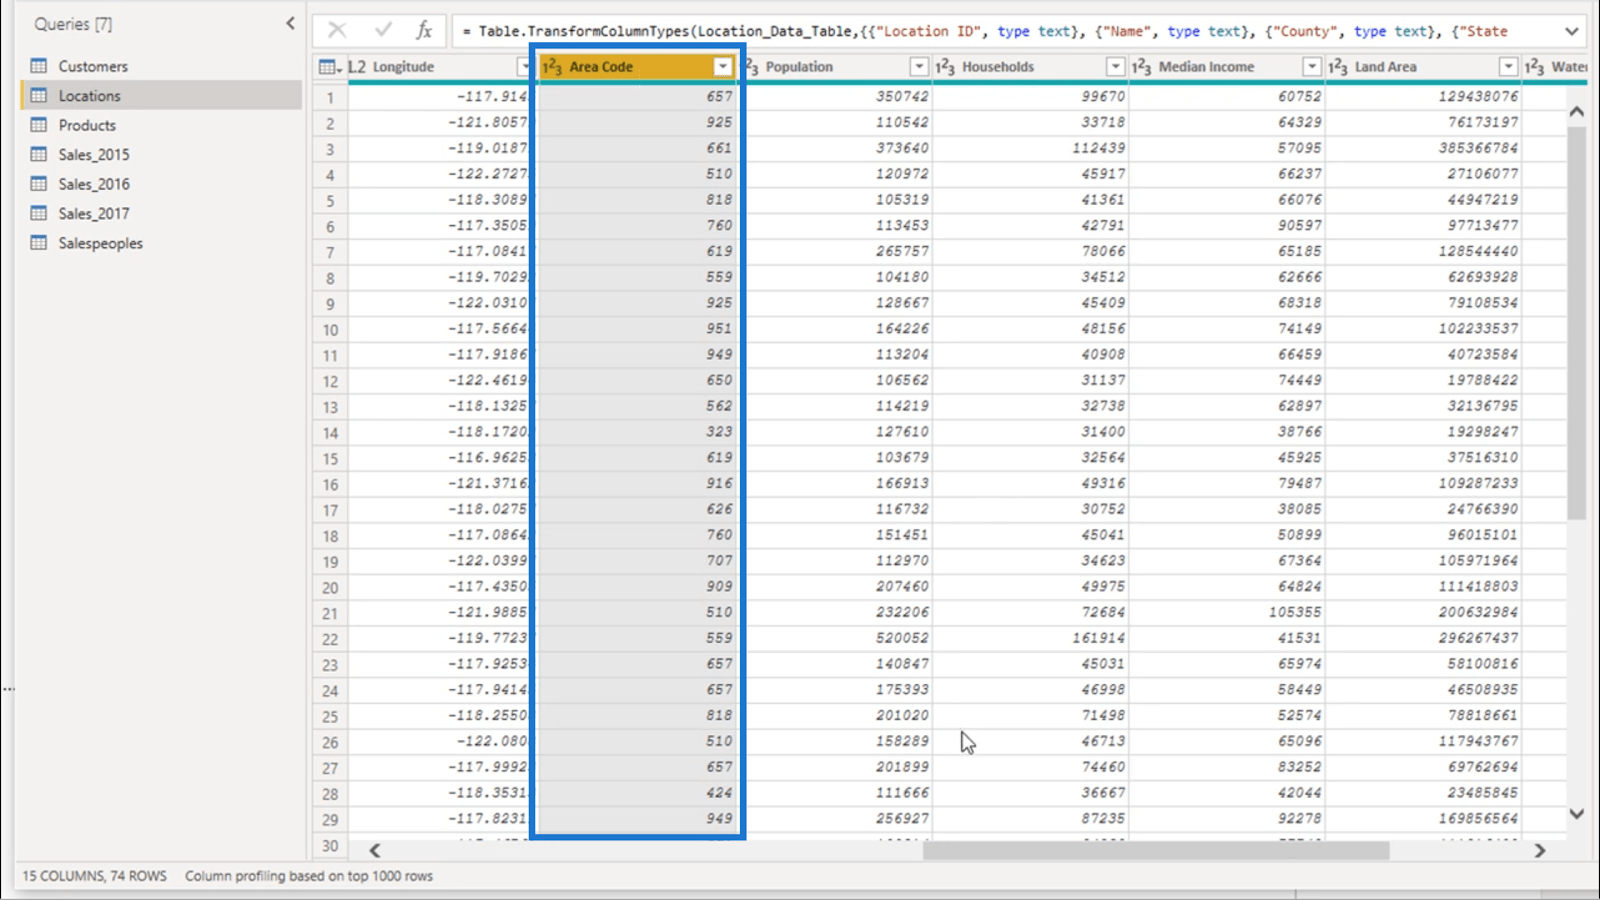Image resolution: width=1600 pixels, height=900 pixels.
Task: Click the table menu icon at grid corner
Action: 328,67
